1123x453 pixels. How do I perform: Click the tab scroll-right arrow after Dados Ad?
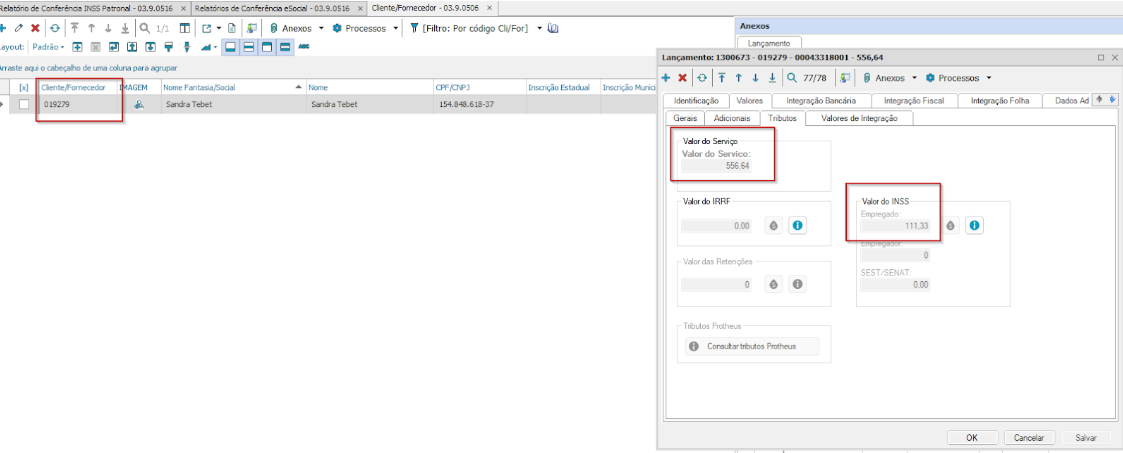(1111, 99)
